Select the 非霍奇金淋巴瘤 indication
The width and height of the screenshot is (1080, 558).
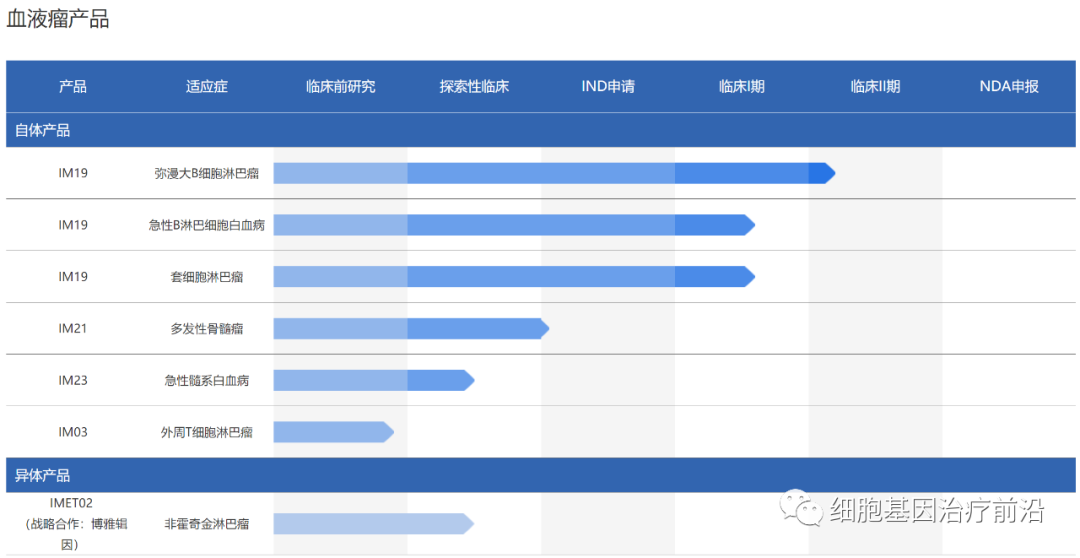tap(207, 524)
